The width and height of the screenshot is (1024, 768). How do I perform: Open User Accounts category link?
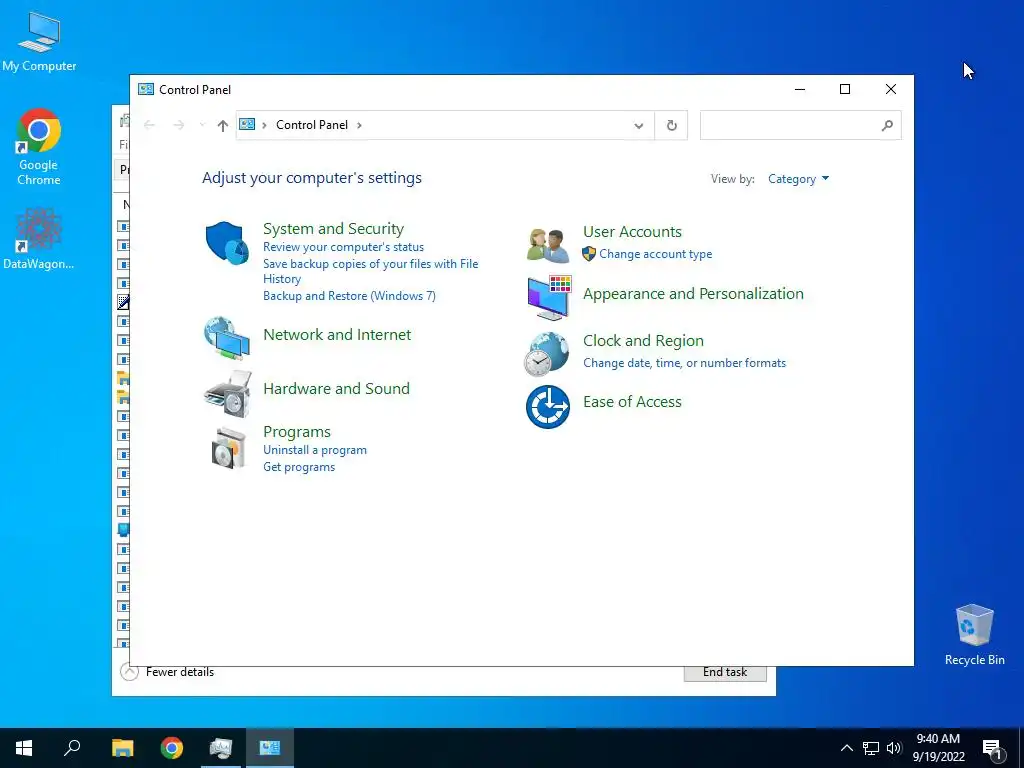pyautogui.click(x=632, y=232)
